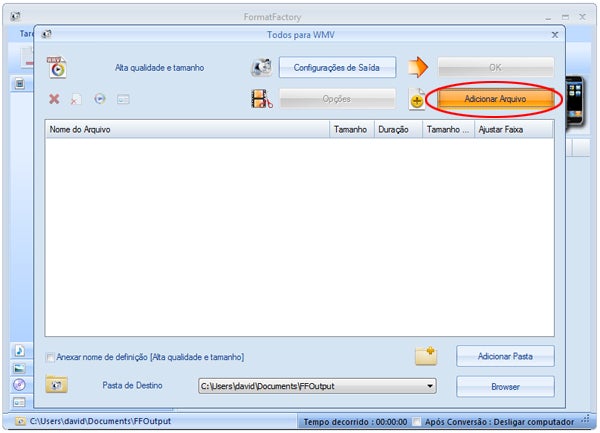
Task: Click the Browser button
Action: (505, 387)
